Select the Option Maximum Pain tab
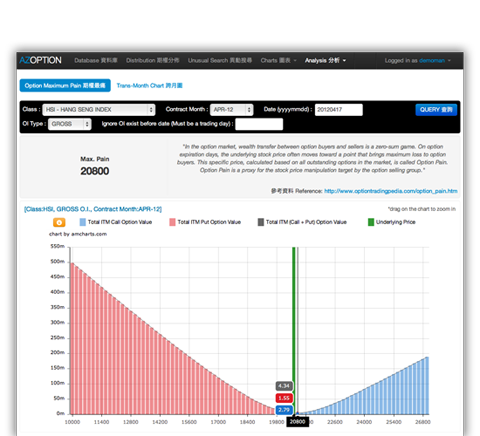Image resolution: width=480 pixels, height=436 pixels. coord(65,86)
